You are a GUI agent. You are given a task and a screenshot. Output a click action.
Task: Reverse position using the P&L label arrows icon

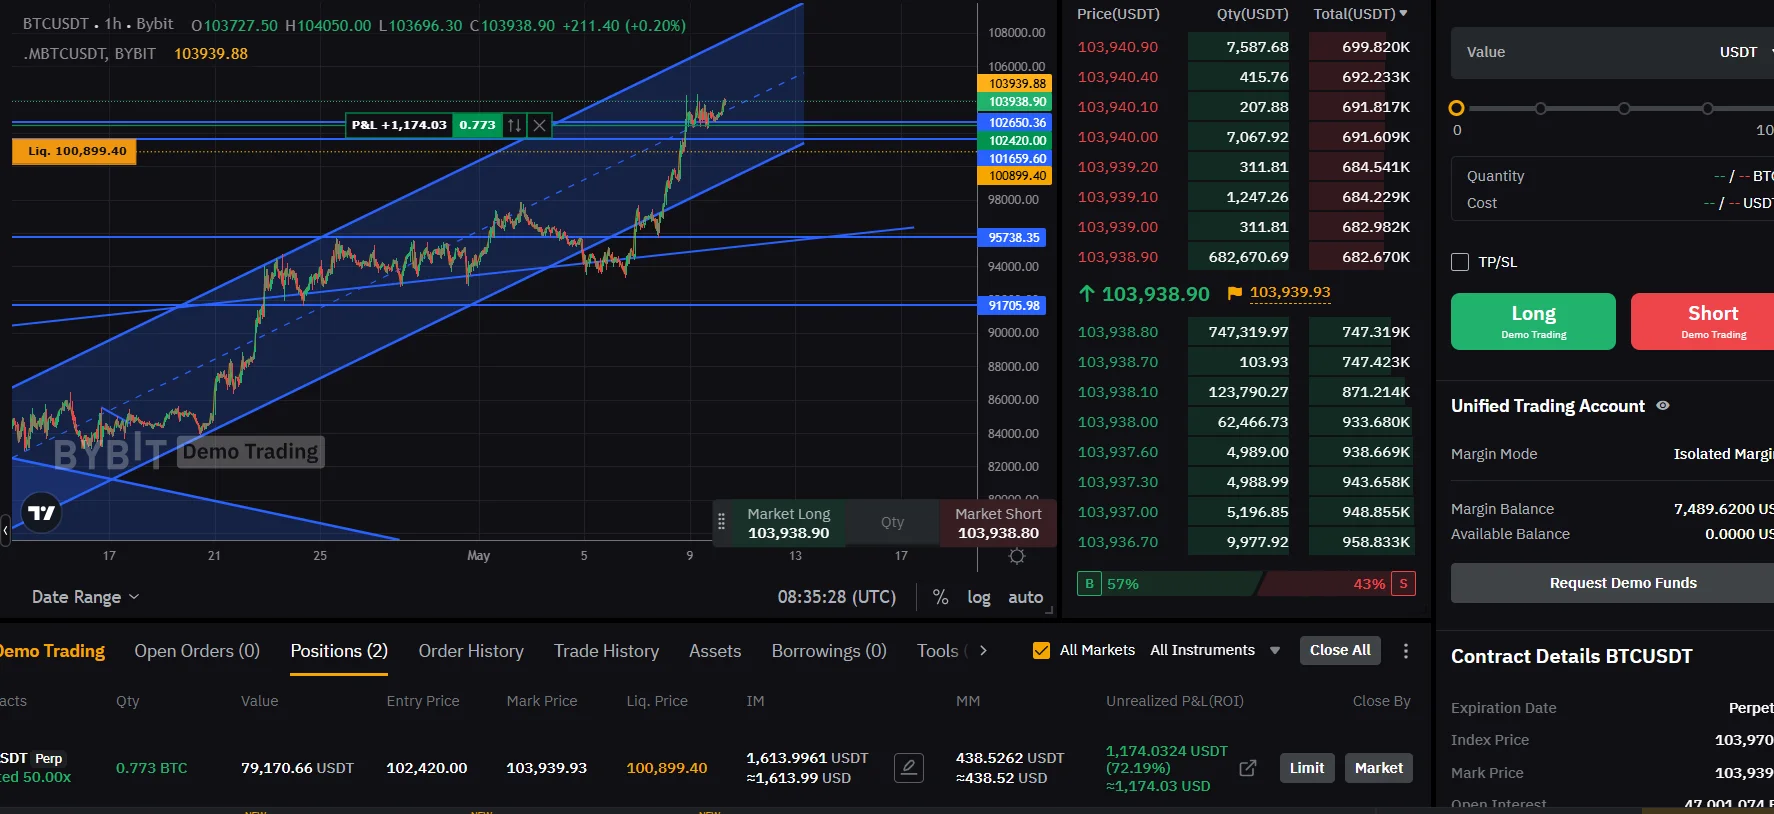tap(514, 125)
